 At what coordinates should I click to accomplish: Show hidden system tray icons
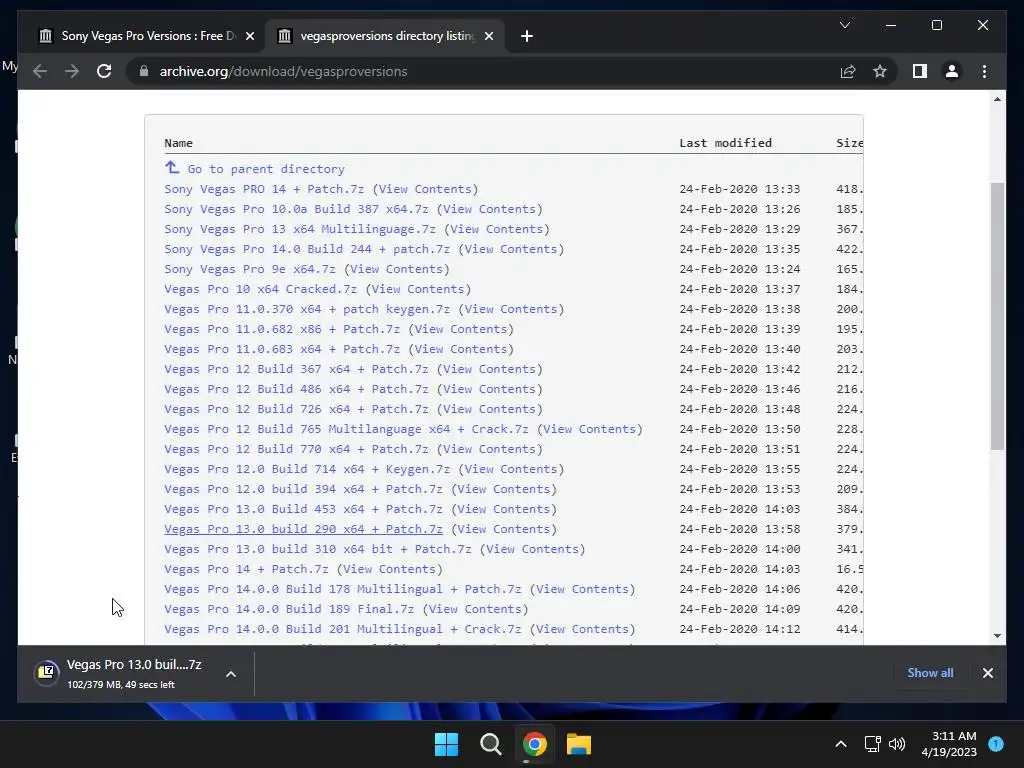click(x=840, y=744)
